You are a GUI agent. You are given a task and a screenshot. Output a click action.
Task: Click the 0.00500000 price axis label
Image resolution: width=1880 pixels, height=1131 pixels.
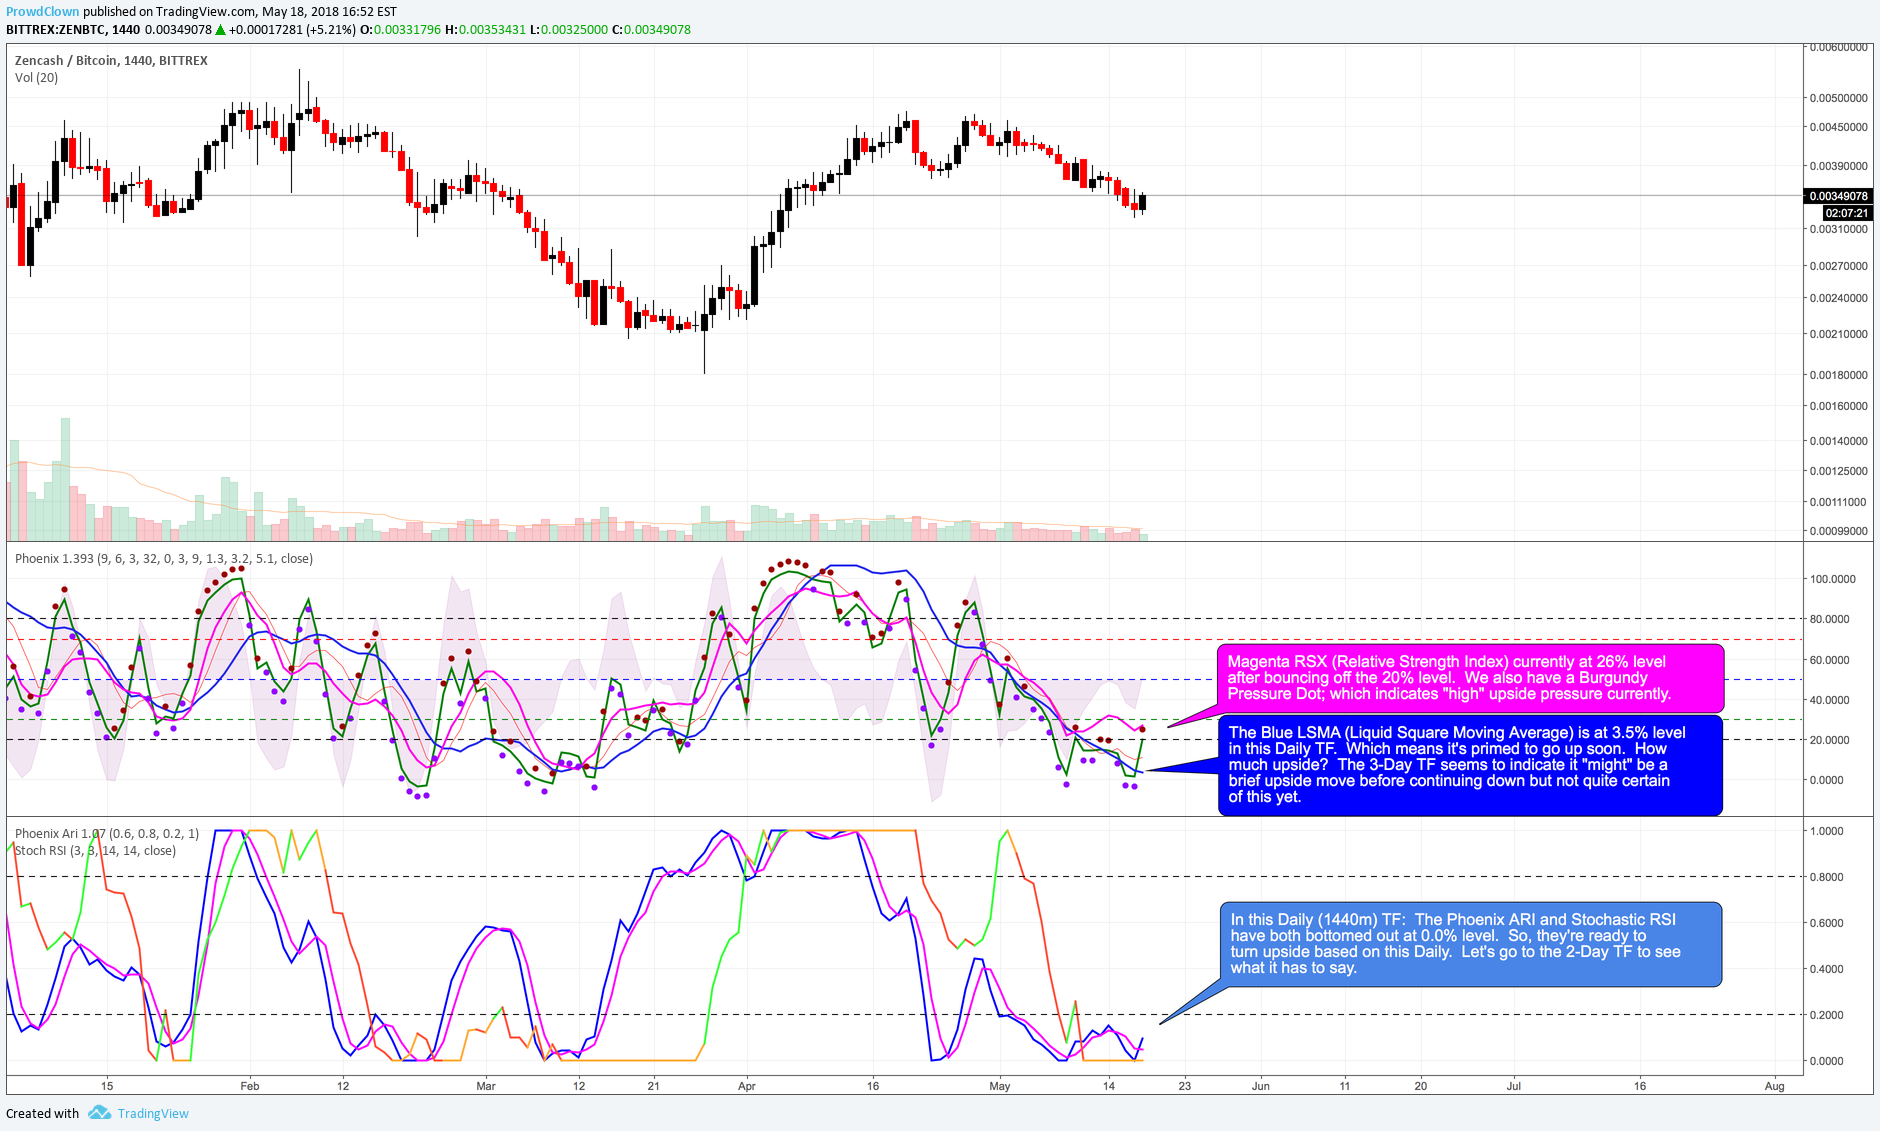coord(1838,98)
